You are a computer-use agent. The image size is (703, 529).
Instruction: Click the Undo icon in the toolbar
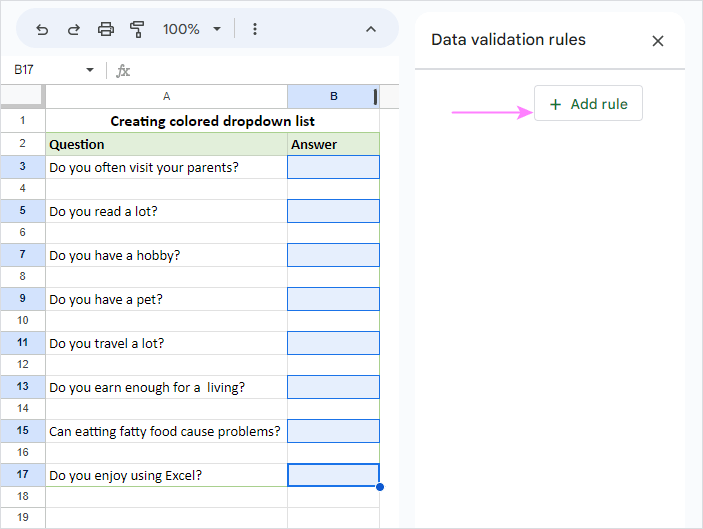click(x=42, y=30)
